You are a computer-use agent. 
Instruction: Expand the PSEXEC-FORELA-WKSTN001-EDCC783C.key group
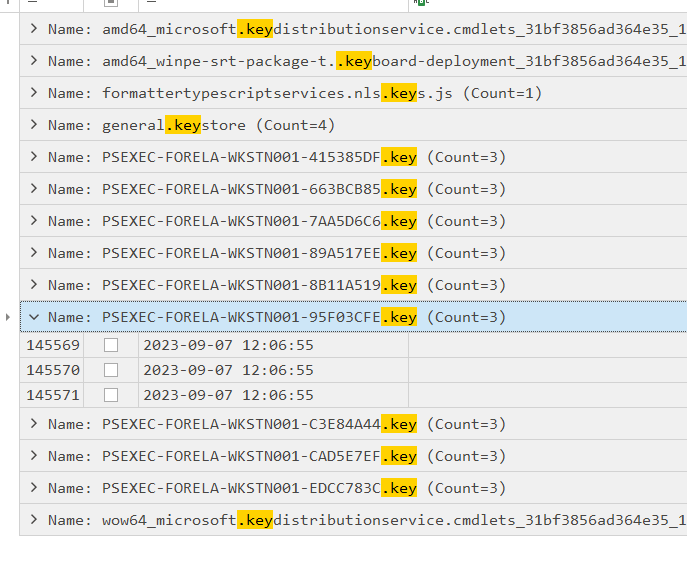tap(34, 488)
